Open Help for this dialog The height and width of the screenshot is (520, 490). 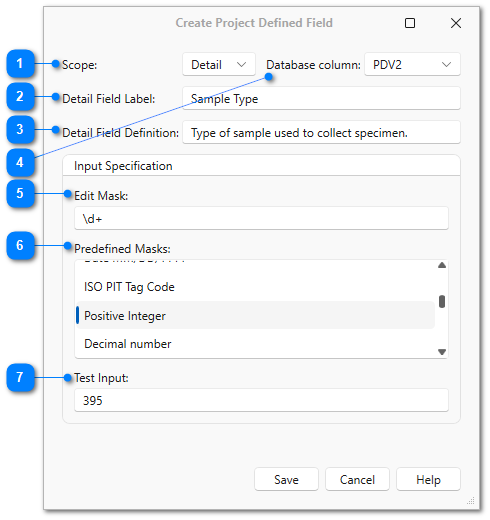pyautogui.click(x=428, y=479)
